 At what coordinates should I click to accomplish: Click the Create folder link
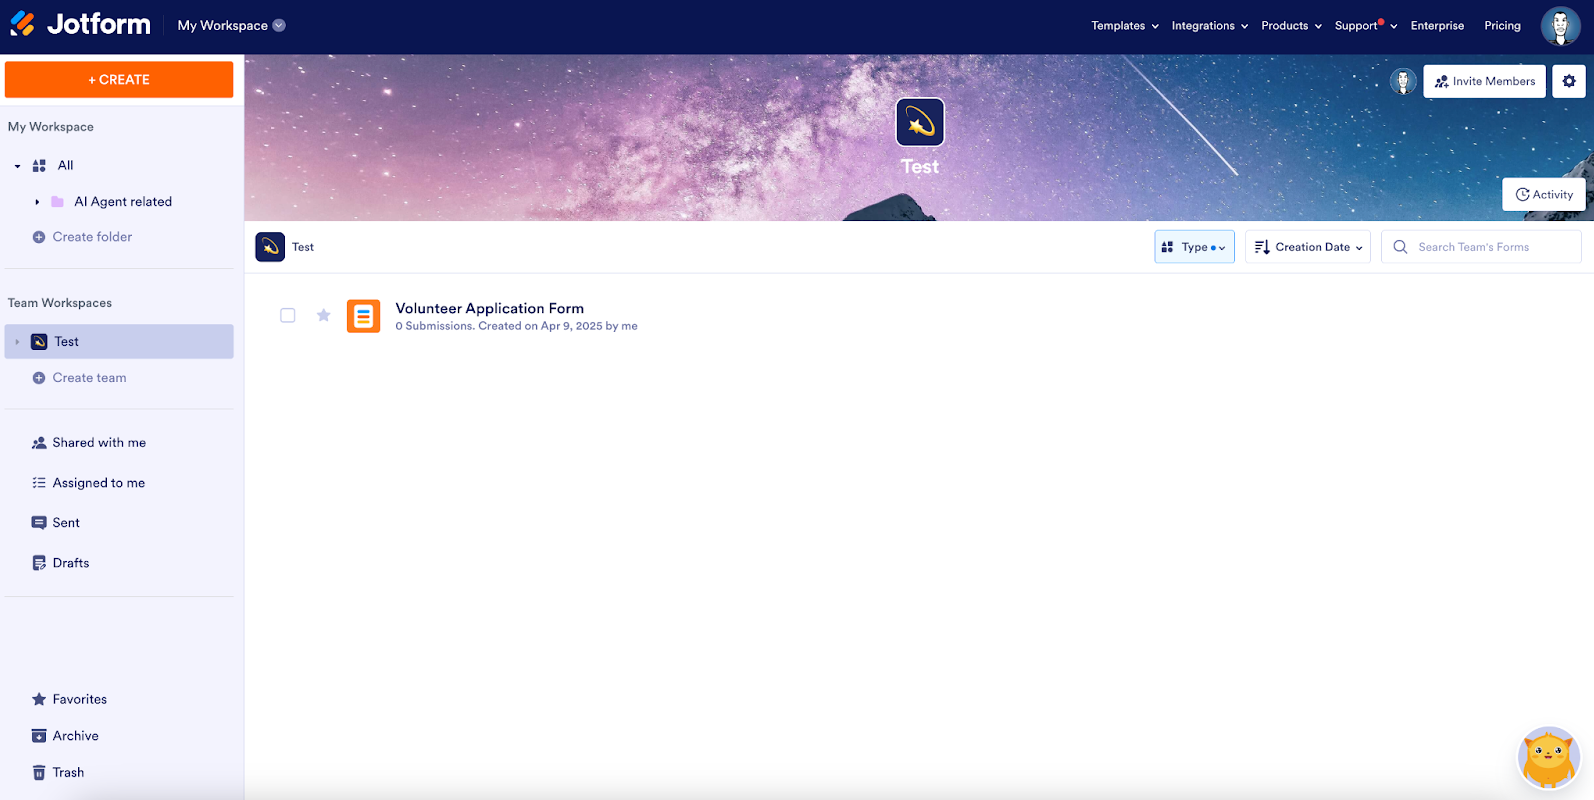tap(92, 237)
